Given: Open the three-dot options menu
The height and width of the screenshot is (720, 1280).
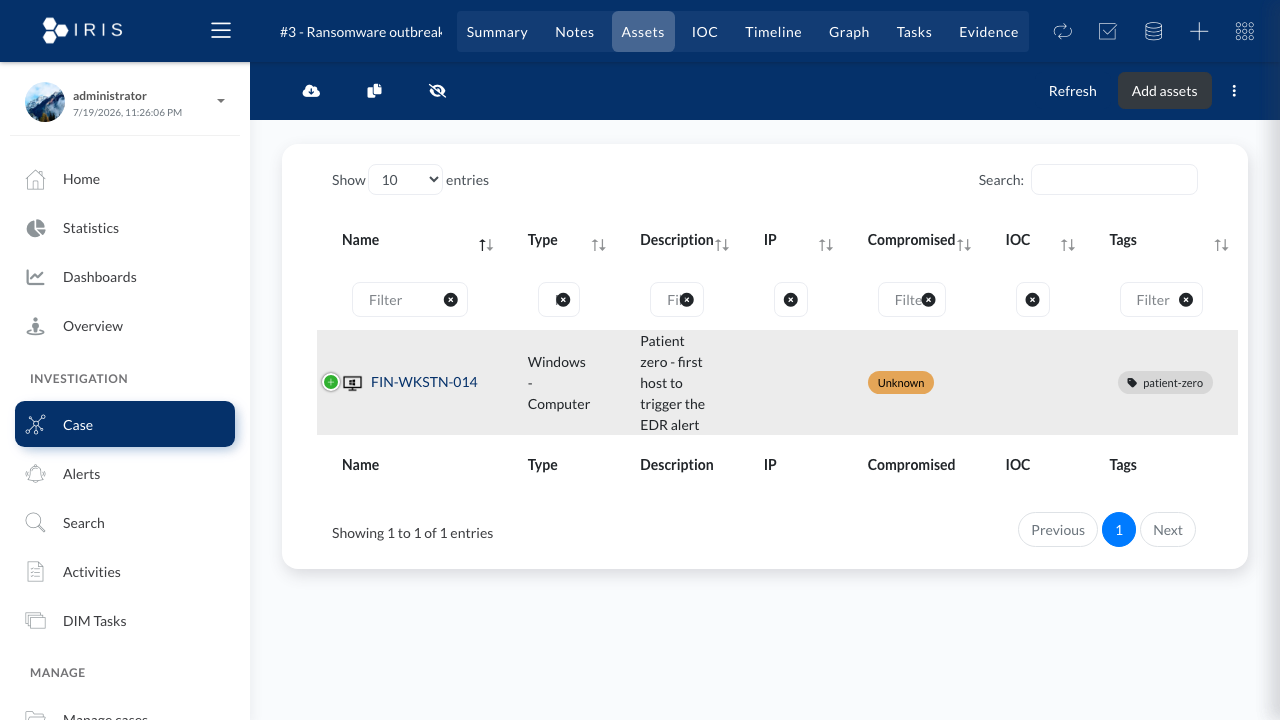Looking at the screenshot, I should tap(1234, 91).
